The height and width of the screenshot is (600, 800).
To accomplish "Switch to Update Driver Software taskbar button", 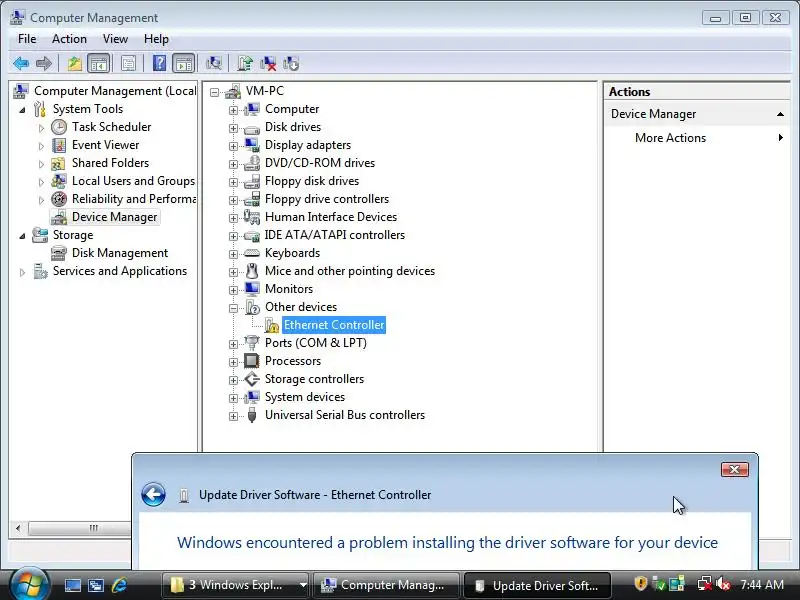I will coord(538,585).
